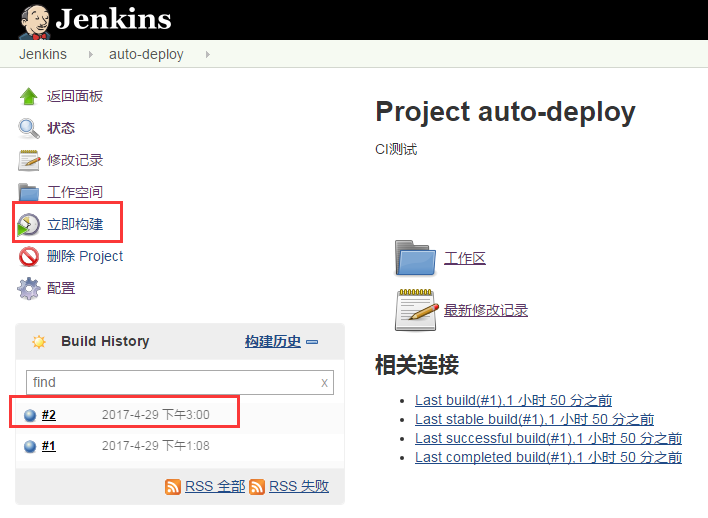Click the 相关连接 heading

tap(417, 364)
